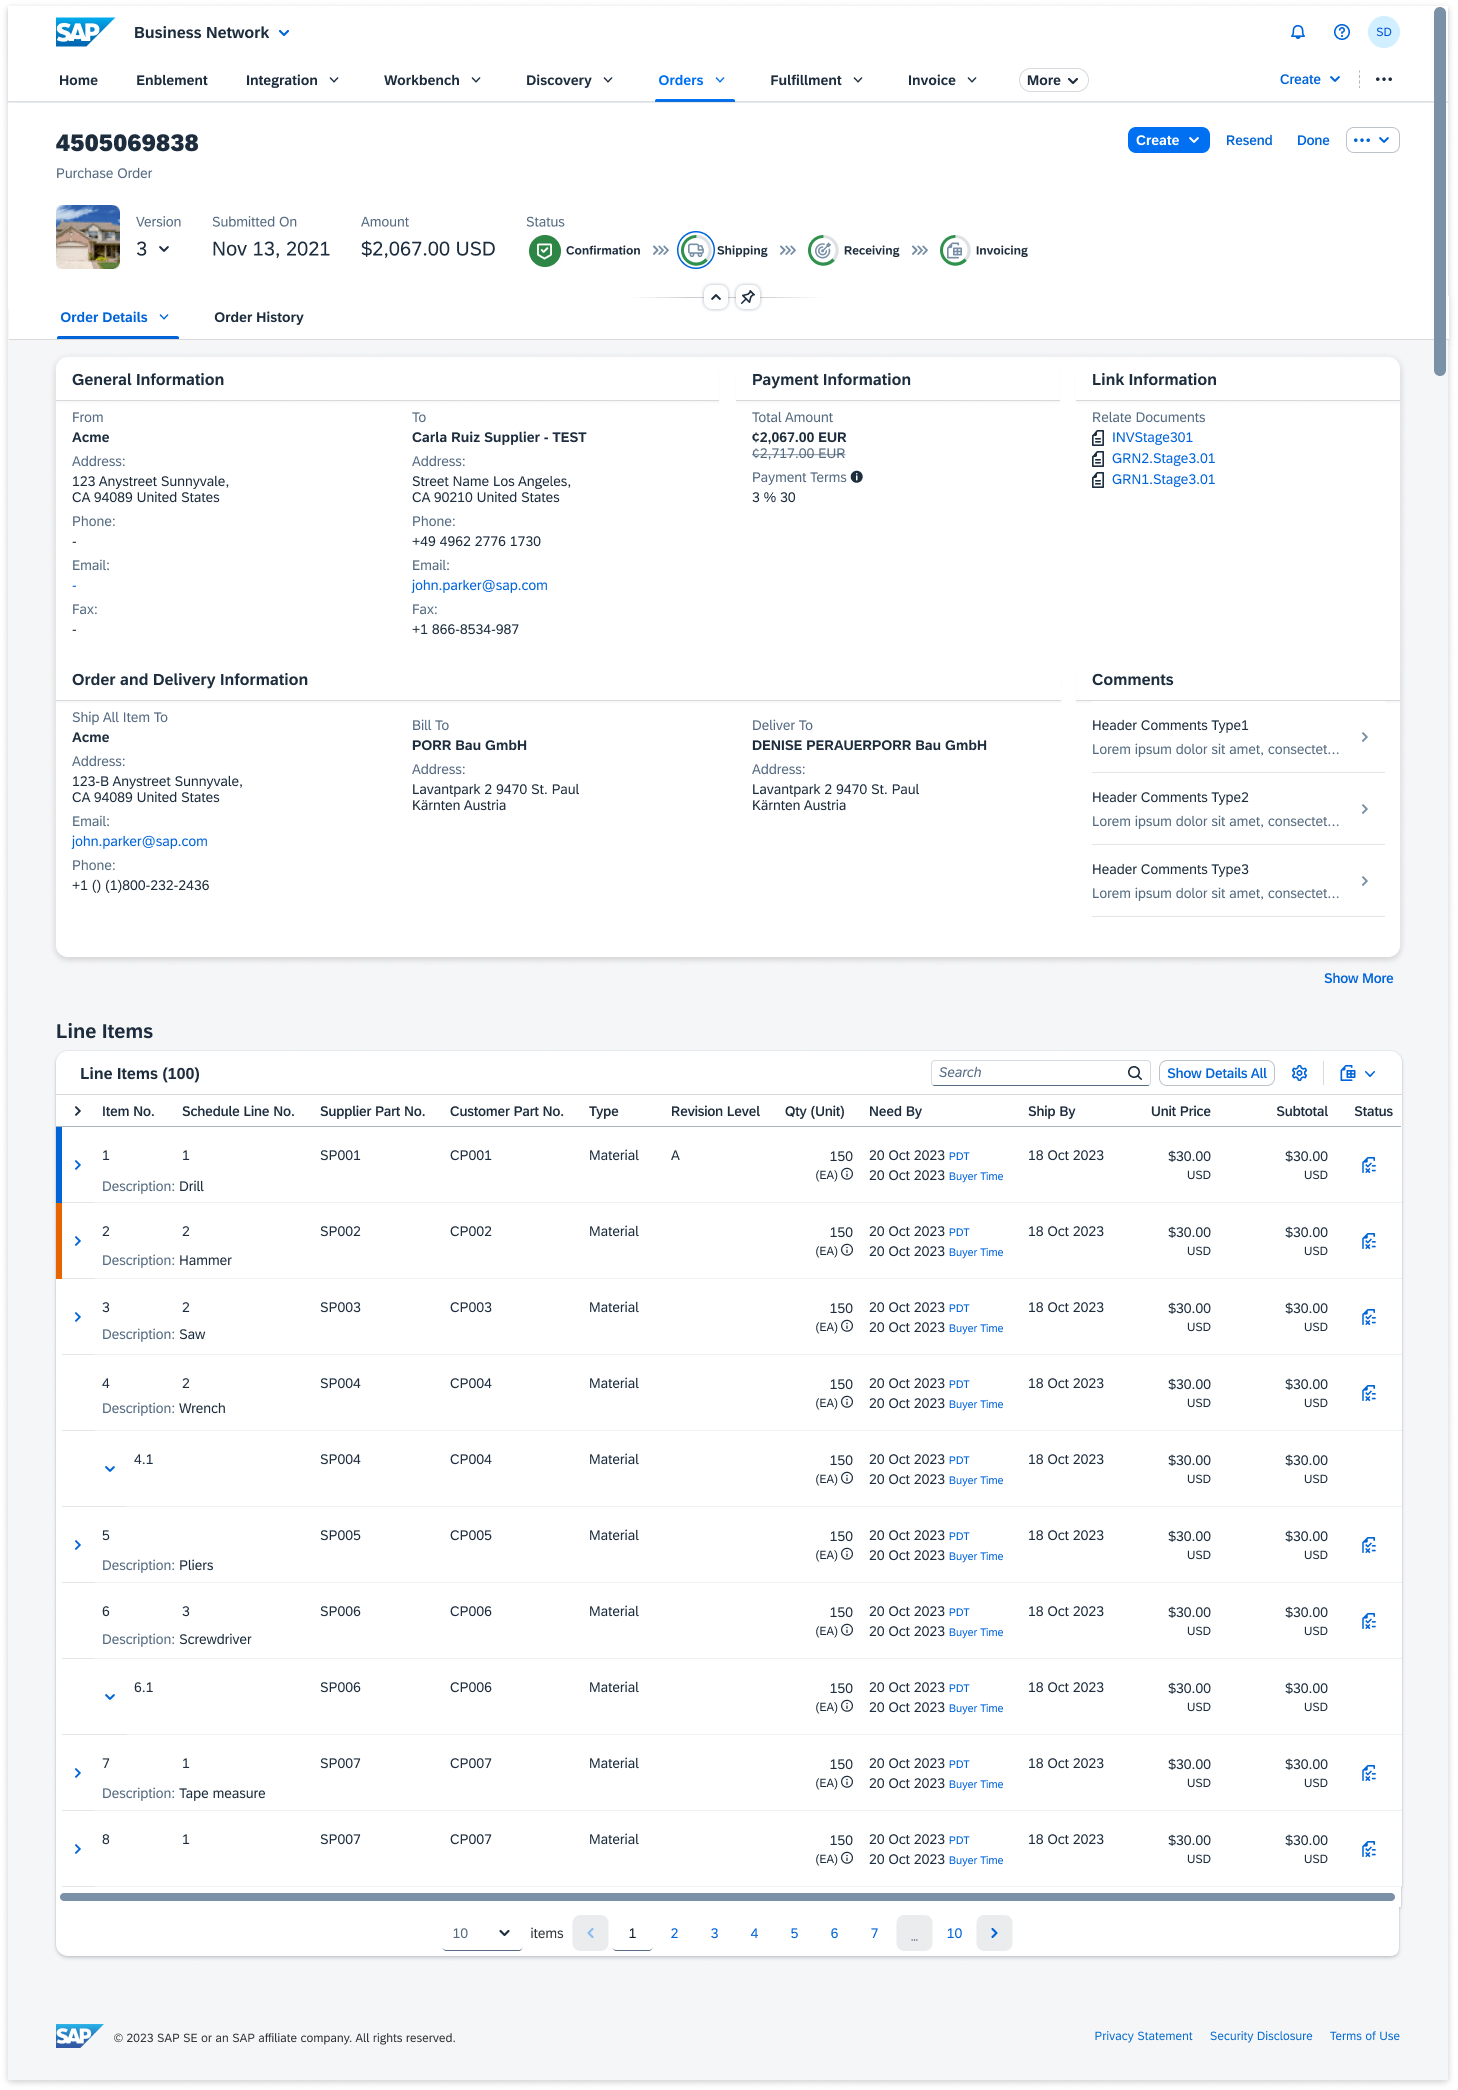Go to page 5 of line items
1458x2090 pixels.
[x=794, y=1933]
